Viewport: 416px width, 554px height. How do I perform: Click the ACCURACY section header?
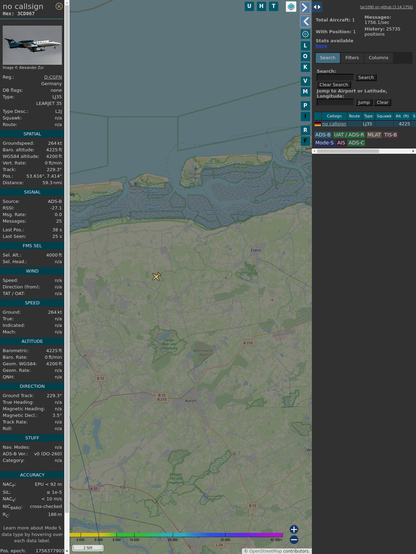tap(32, 475)
